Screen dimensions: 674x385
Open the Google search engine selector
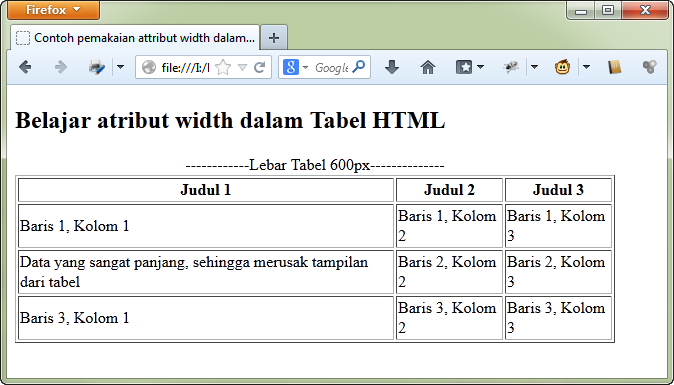pos(295,67)
